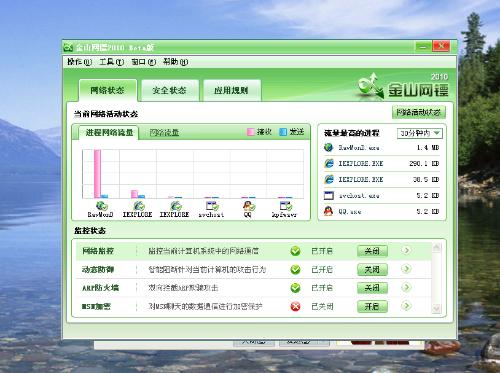Switch to the 安全状态 tab
This screenshot has height=373, width=500.
point(170,90)
